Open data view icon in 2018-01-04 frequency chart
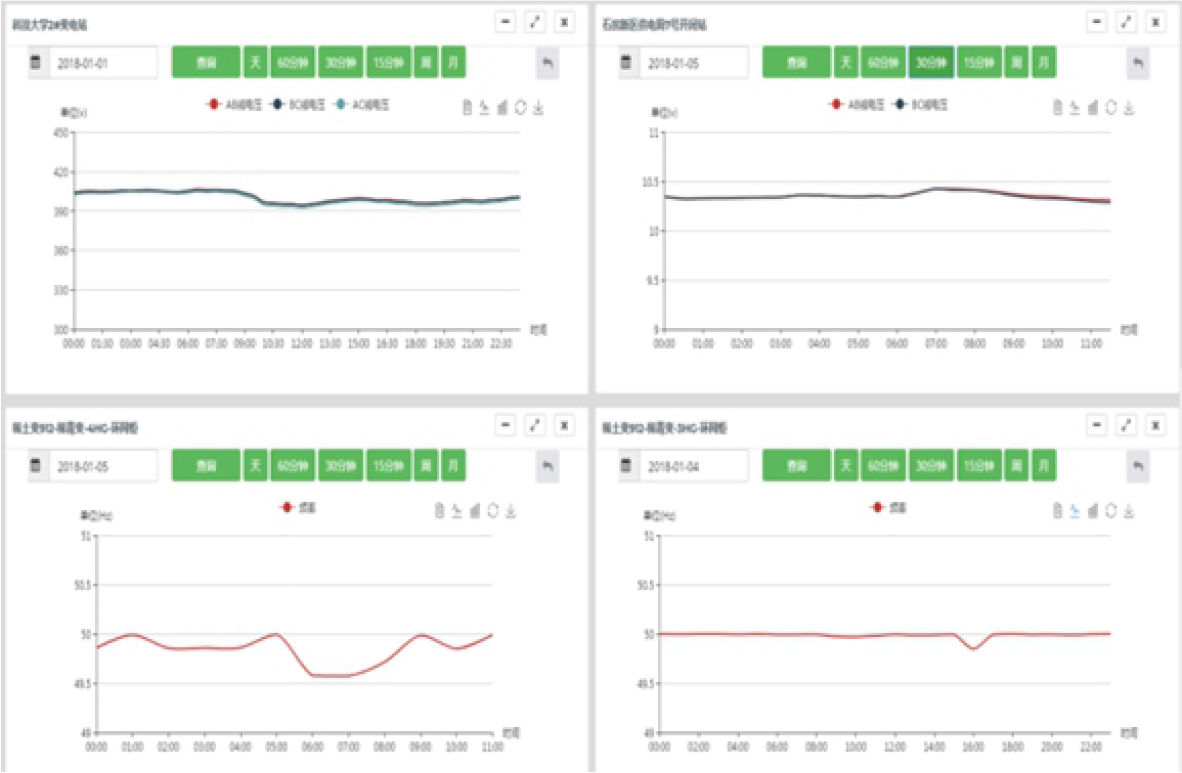This screenshot has width=1182, height=773. [x=1058, y=511]
